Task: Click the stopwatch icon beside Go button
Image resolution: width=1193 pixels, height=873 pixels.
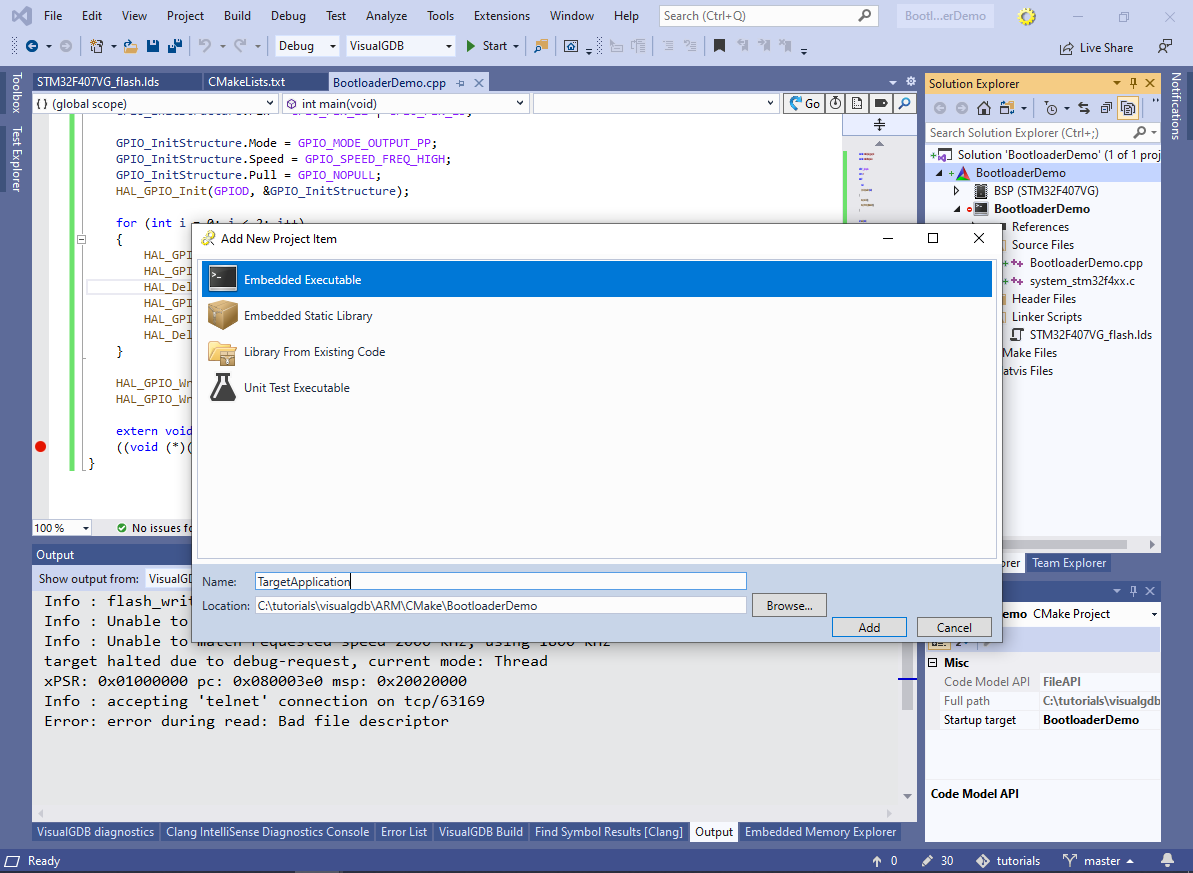Action: coord(835,104)
